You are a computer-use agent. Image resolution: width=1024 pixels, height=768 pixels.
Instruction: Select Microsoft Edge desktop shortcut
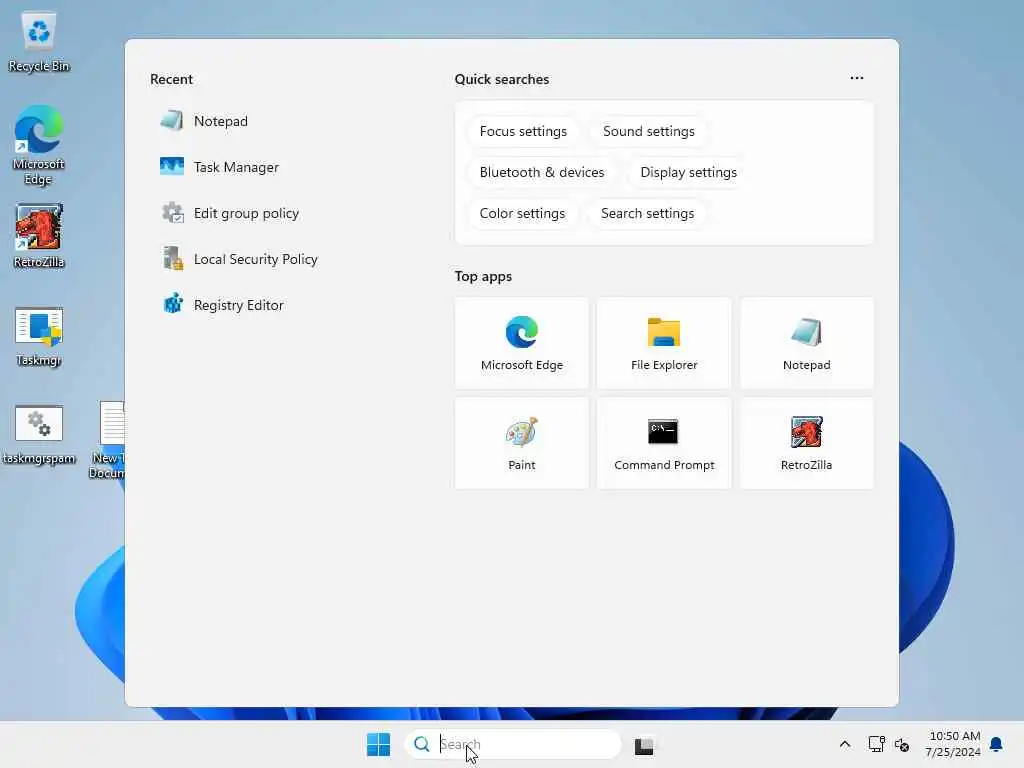tap(39, 145)
